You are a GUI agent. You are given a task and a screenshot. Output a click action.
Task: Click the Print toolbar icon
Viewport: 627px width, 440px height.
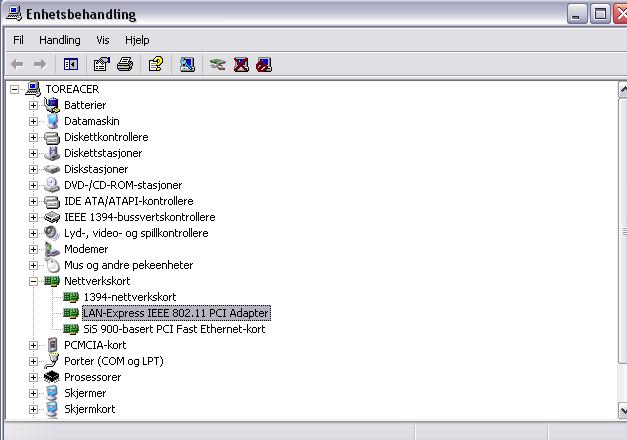tap(125, 64)
